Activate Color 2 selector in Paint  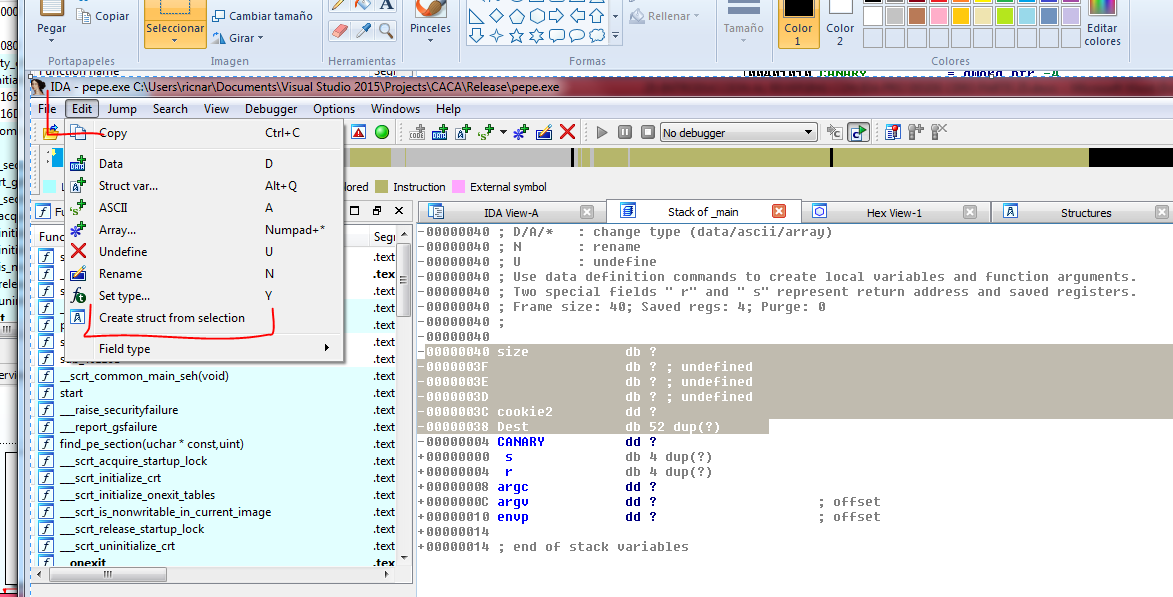840,24
